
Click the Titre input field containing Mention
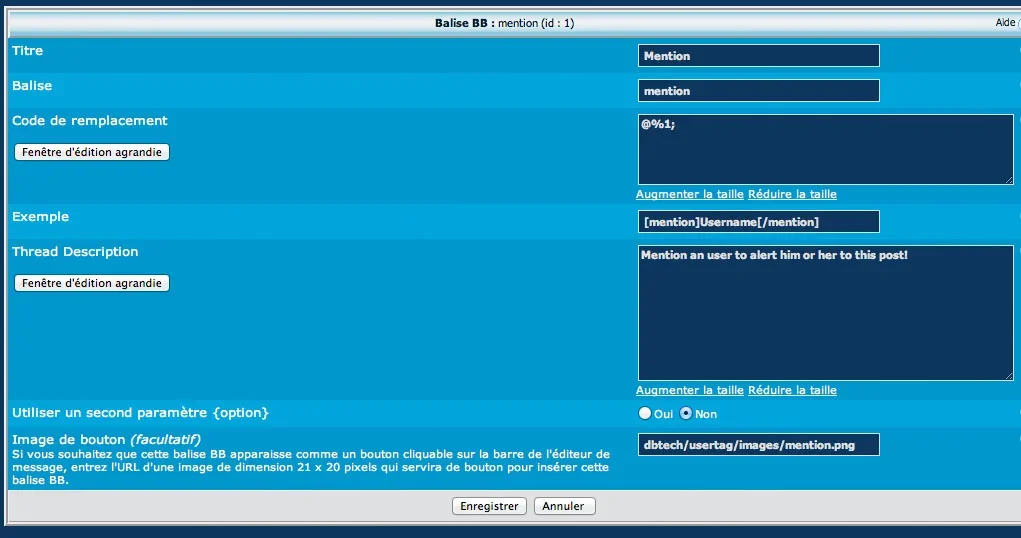coord(759,55)
